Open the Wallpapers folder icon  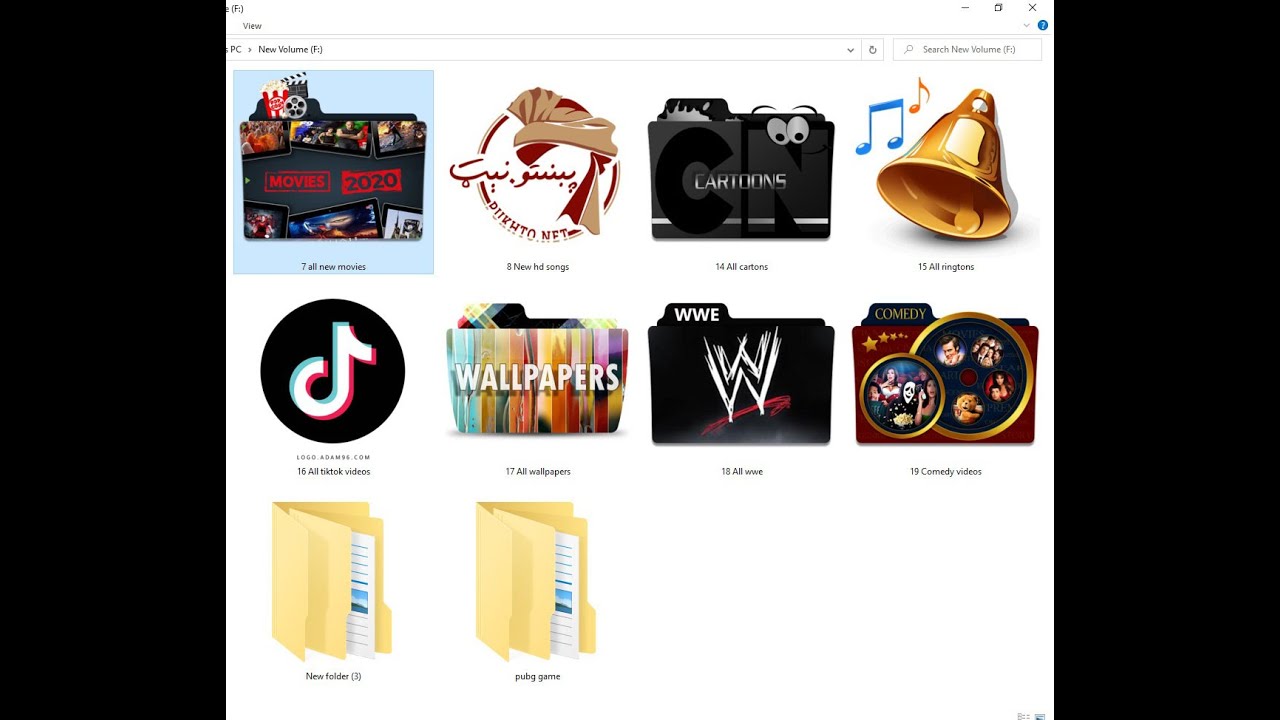click(537, 370)
